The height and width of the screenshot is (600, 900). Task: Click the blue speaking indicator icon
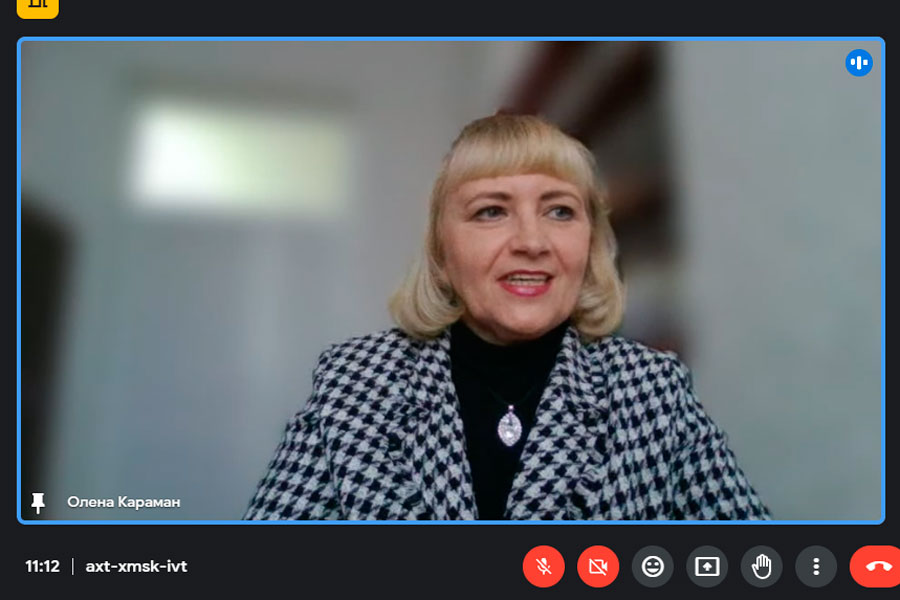[859, 63]
